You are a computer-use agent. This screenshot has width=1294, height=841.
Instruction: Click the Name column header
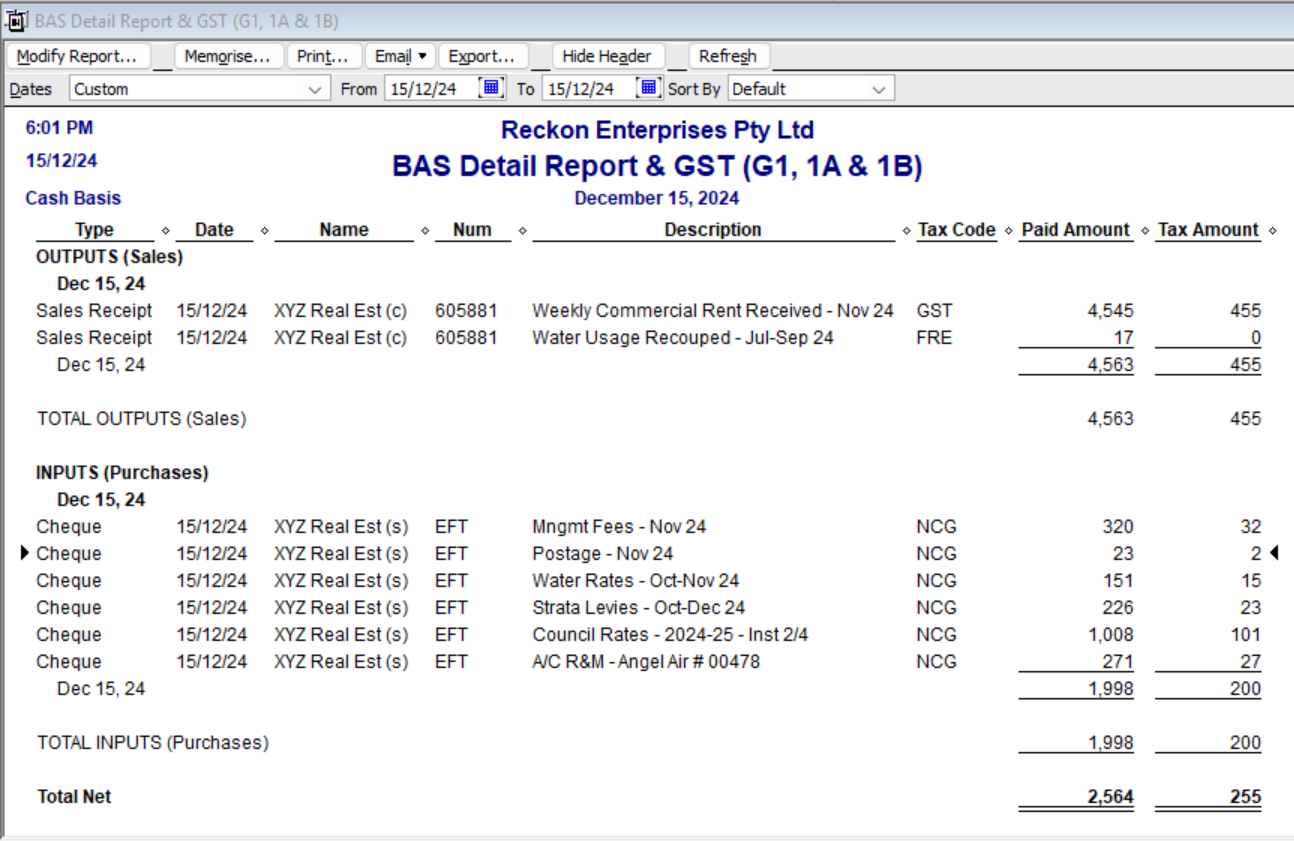click(x=344, y=230)
